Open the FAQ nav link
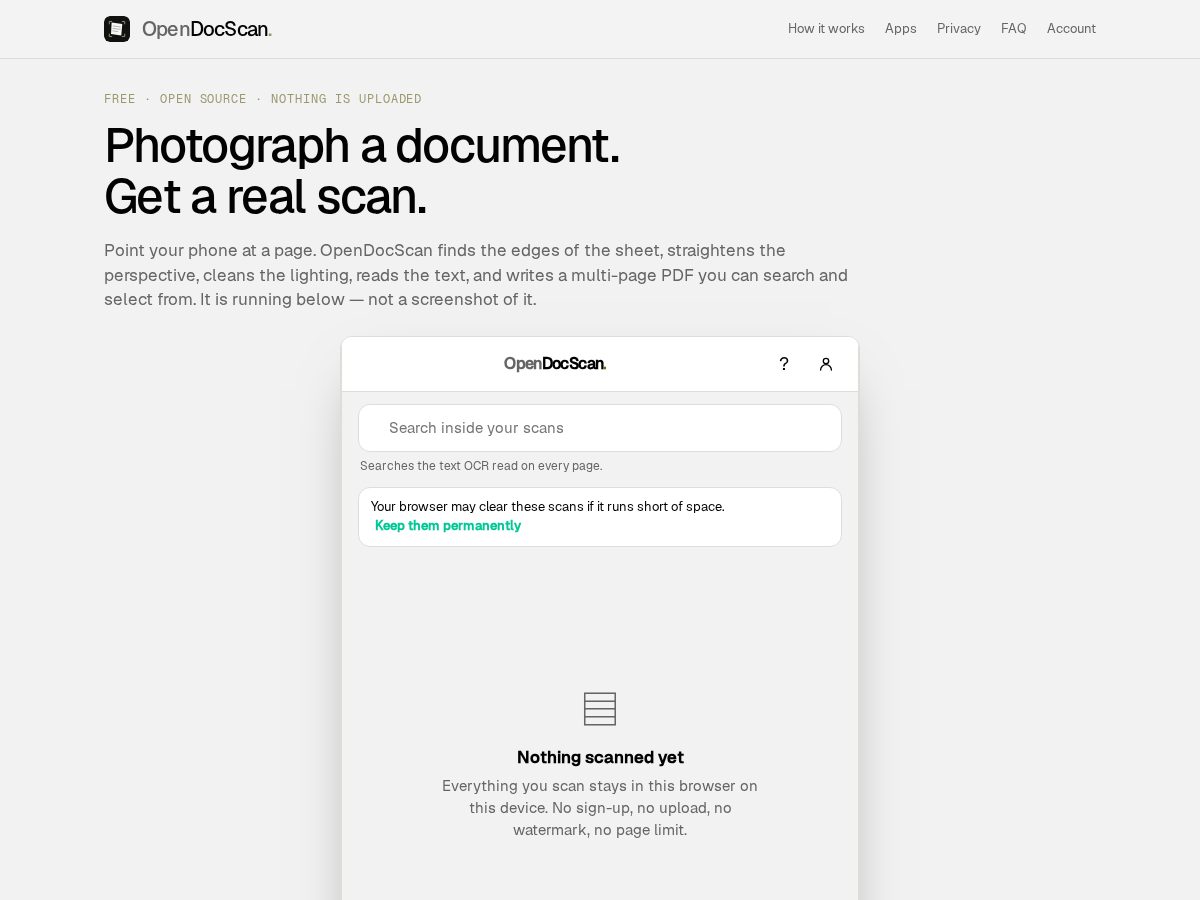Viewport: 1200px width, 900px height. point(1013,29)
